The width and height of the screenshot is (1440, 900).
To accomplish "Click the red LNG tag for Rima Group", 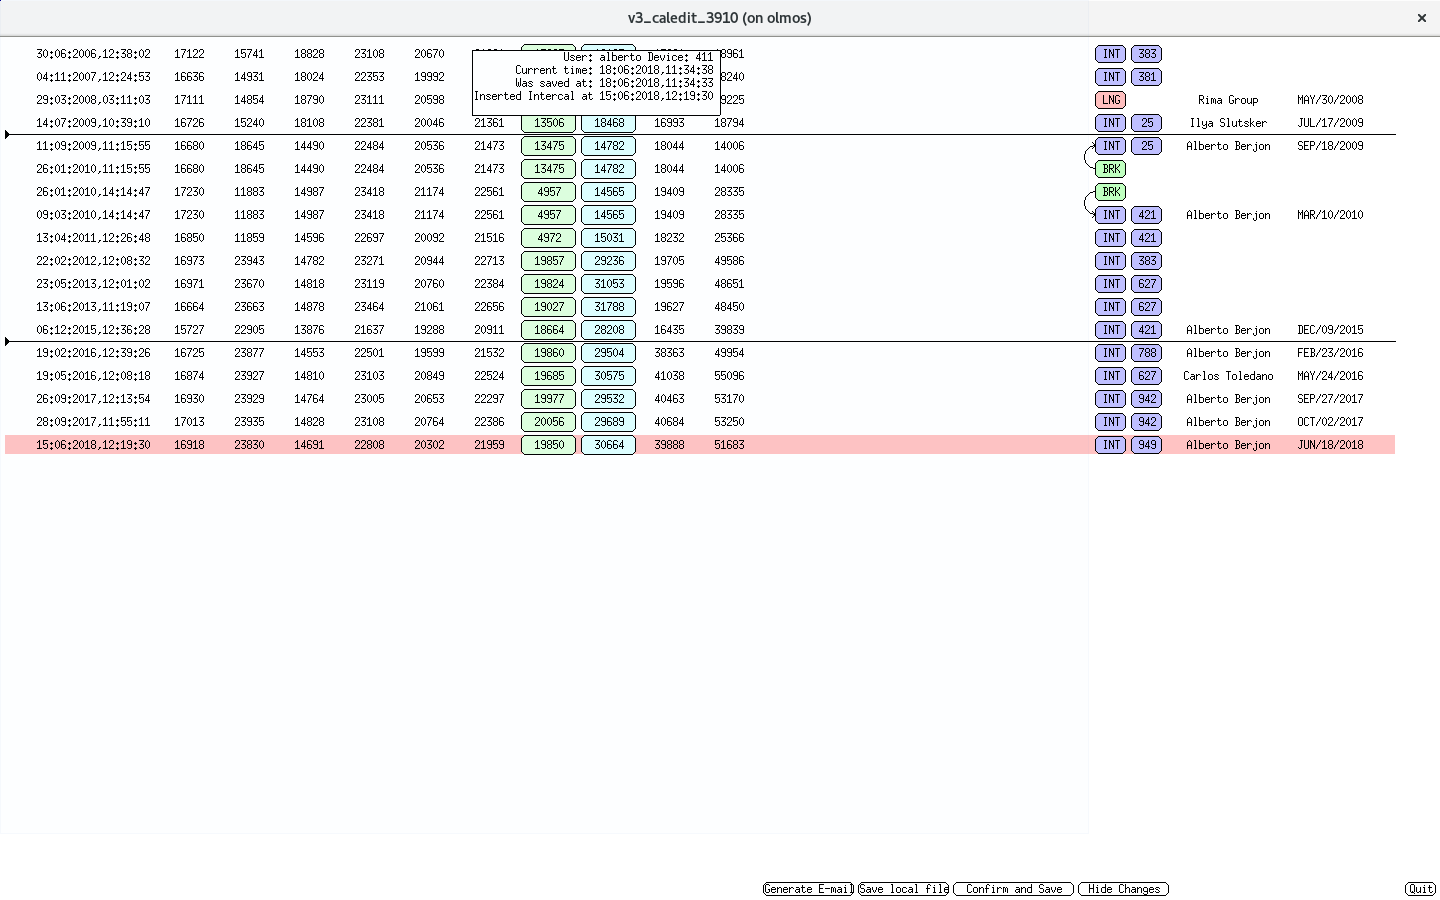I will coord(1110,100).
